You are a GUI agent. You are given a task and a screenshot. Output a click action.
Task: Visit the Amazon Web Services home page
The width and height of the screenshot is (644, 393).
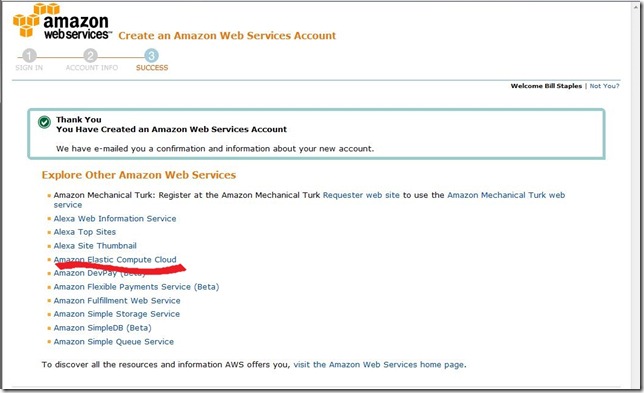click(x=379, y=365)
